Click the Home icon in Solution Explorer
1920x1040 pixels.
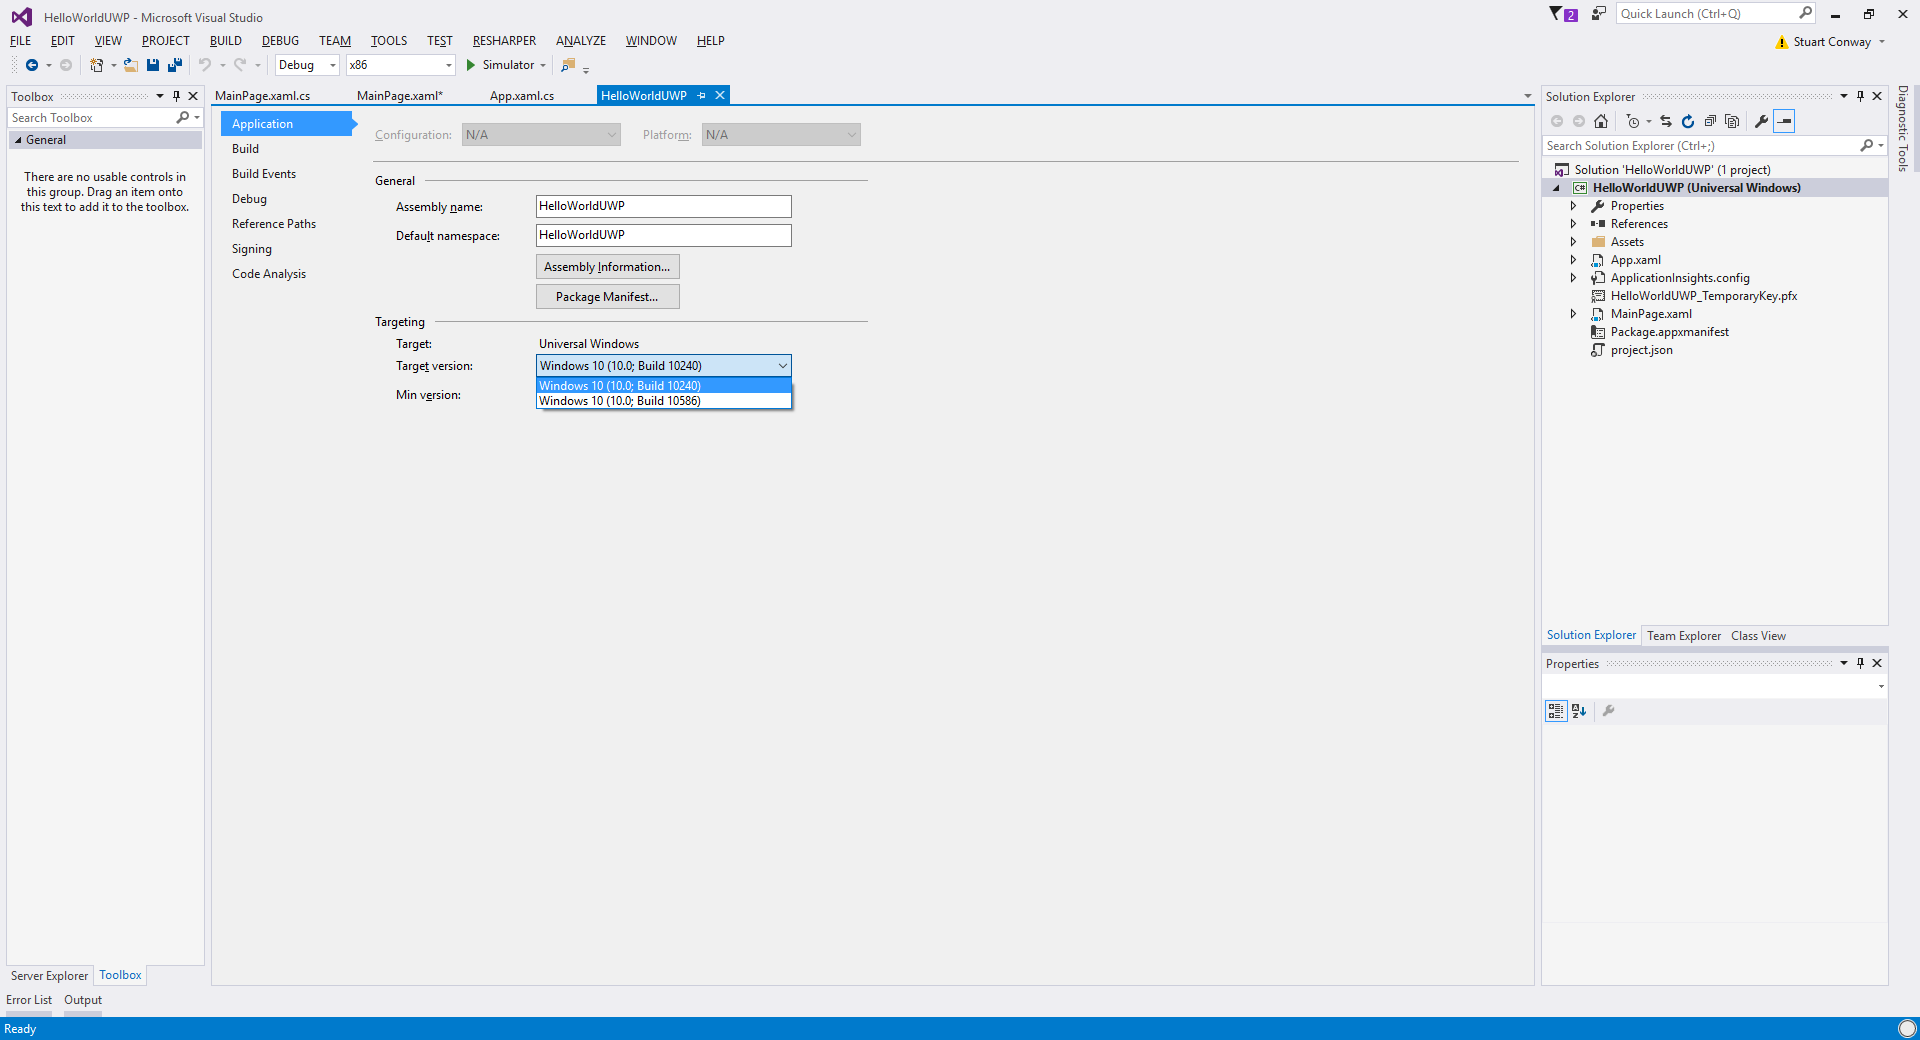[1601, 121]
